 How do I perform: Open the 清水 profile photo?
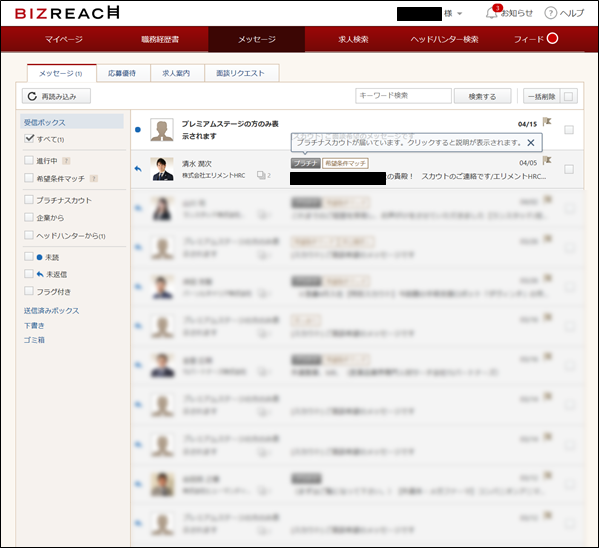click(162, 169)
